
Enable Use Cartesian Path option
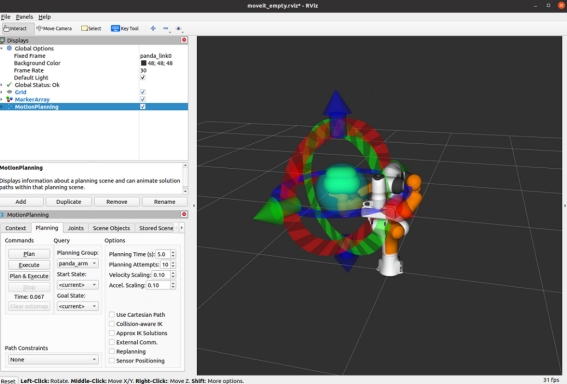pos(112,315)
